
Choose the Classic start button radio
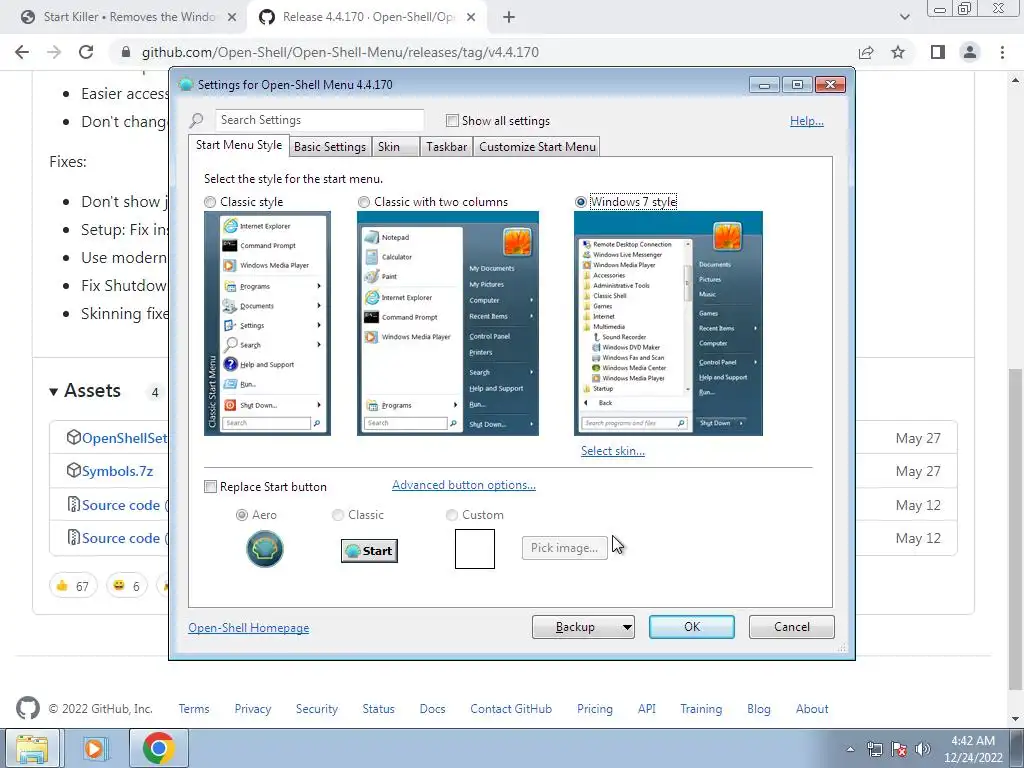[x=338, y=515]
